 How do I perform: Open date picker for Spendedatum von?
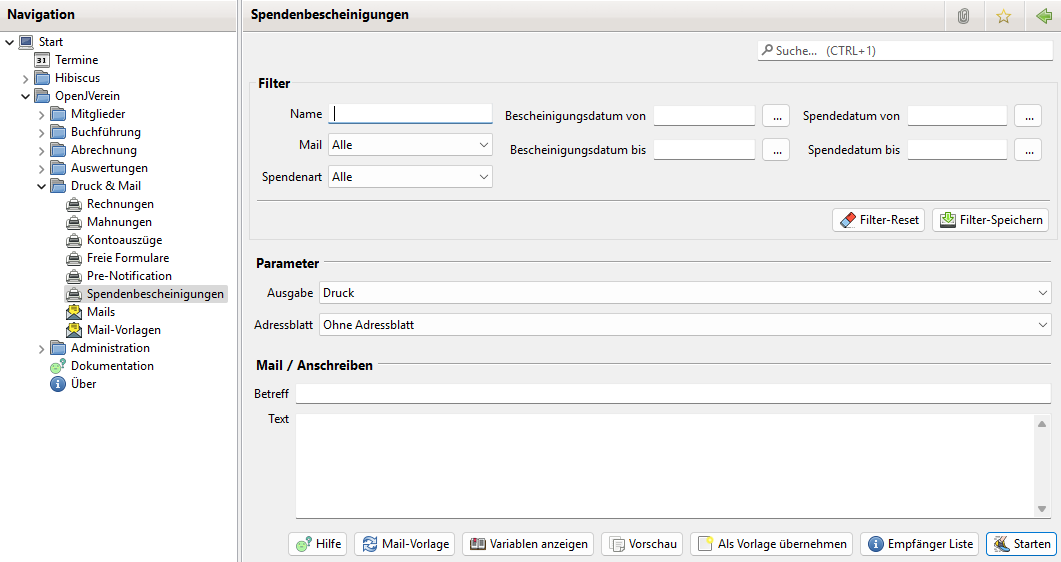coord(1027,116)
